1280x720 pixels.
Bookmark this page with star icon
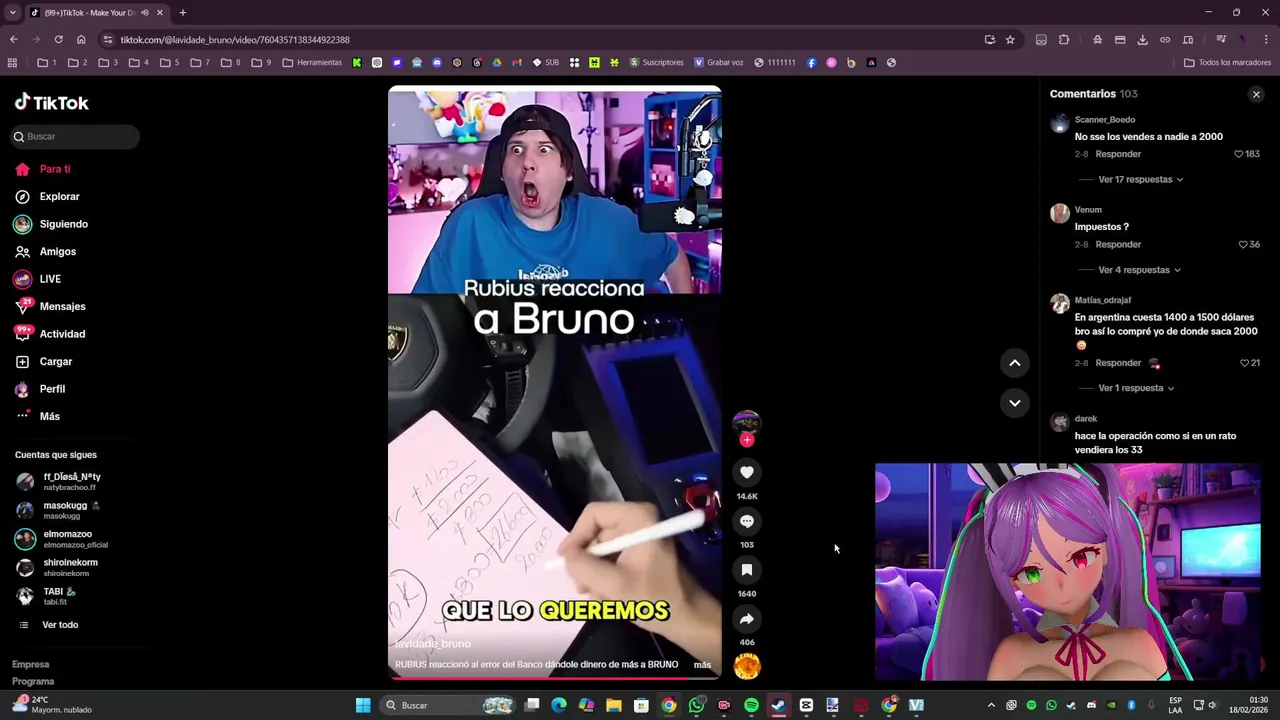click(1010, 39)
